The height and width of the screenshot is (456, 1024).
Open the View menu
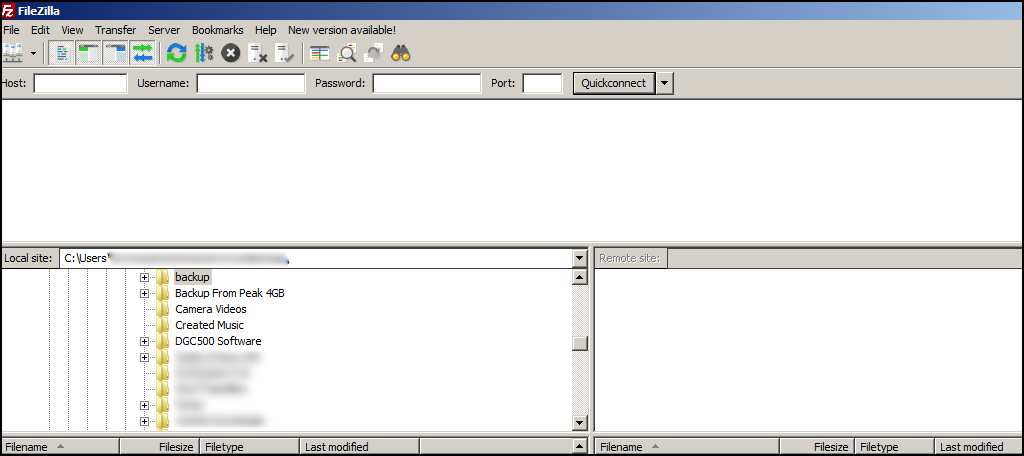tap(72, 30)
